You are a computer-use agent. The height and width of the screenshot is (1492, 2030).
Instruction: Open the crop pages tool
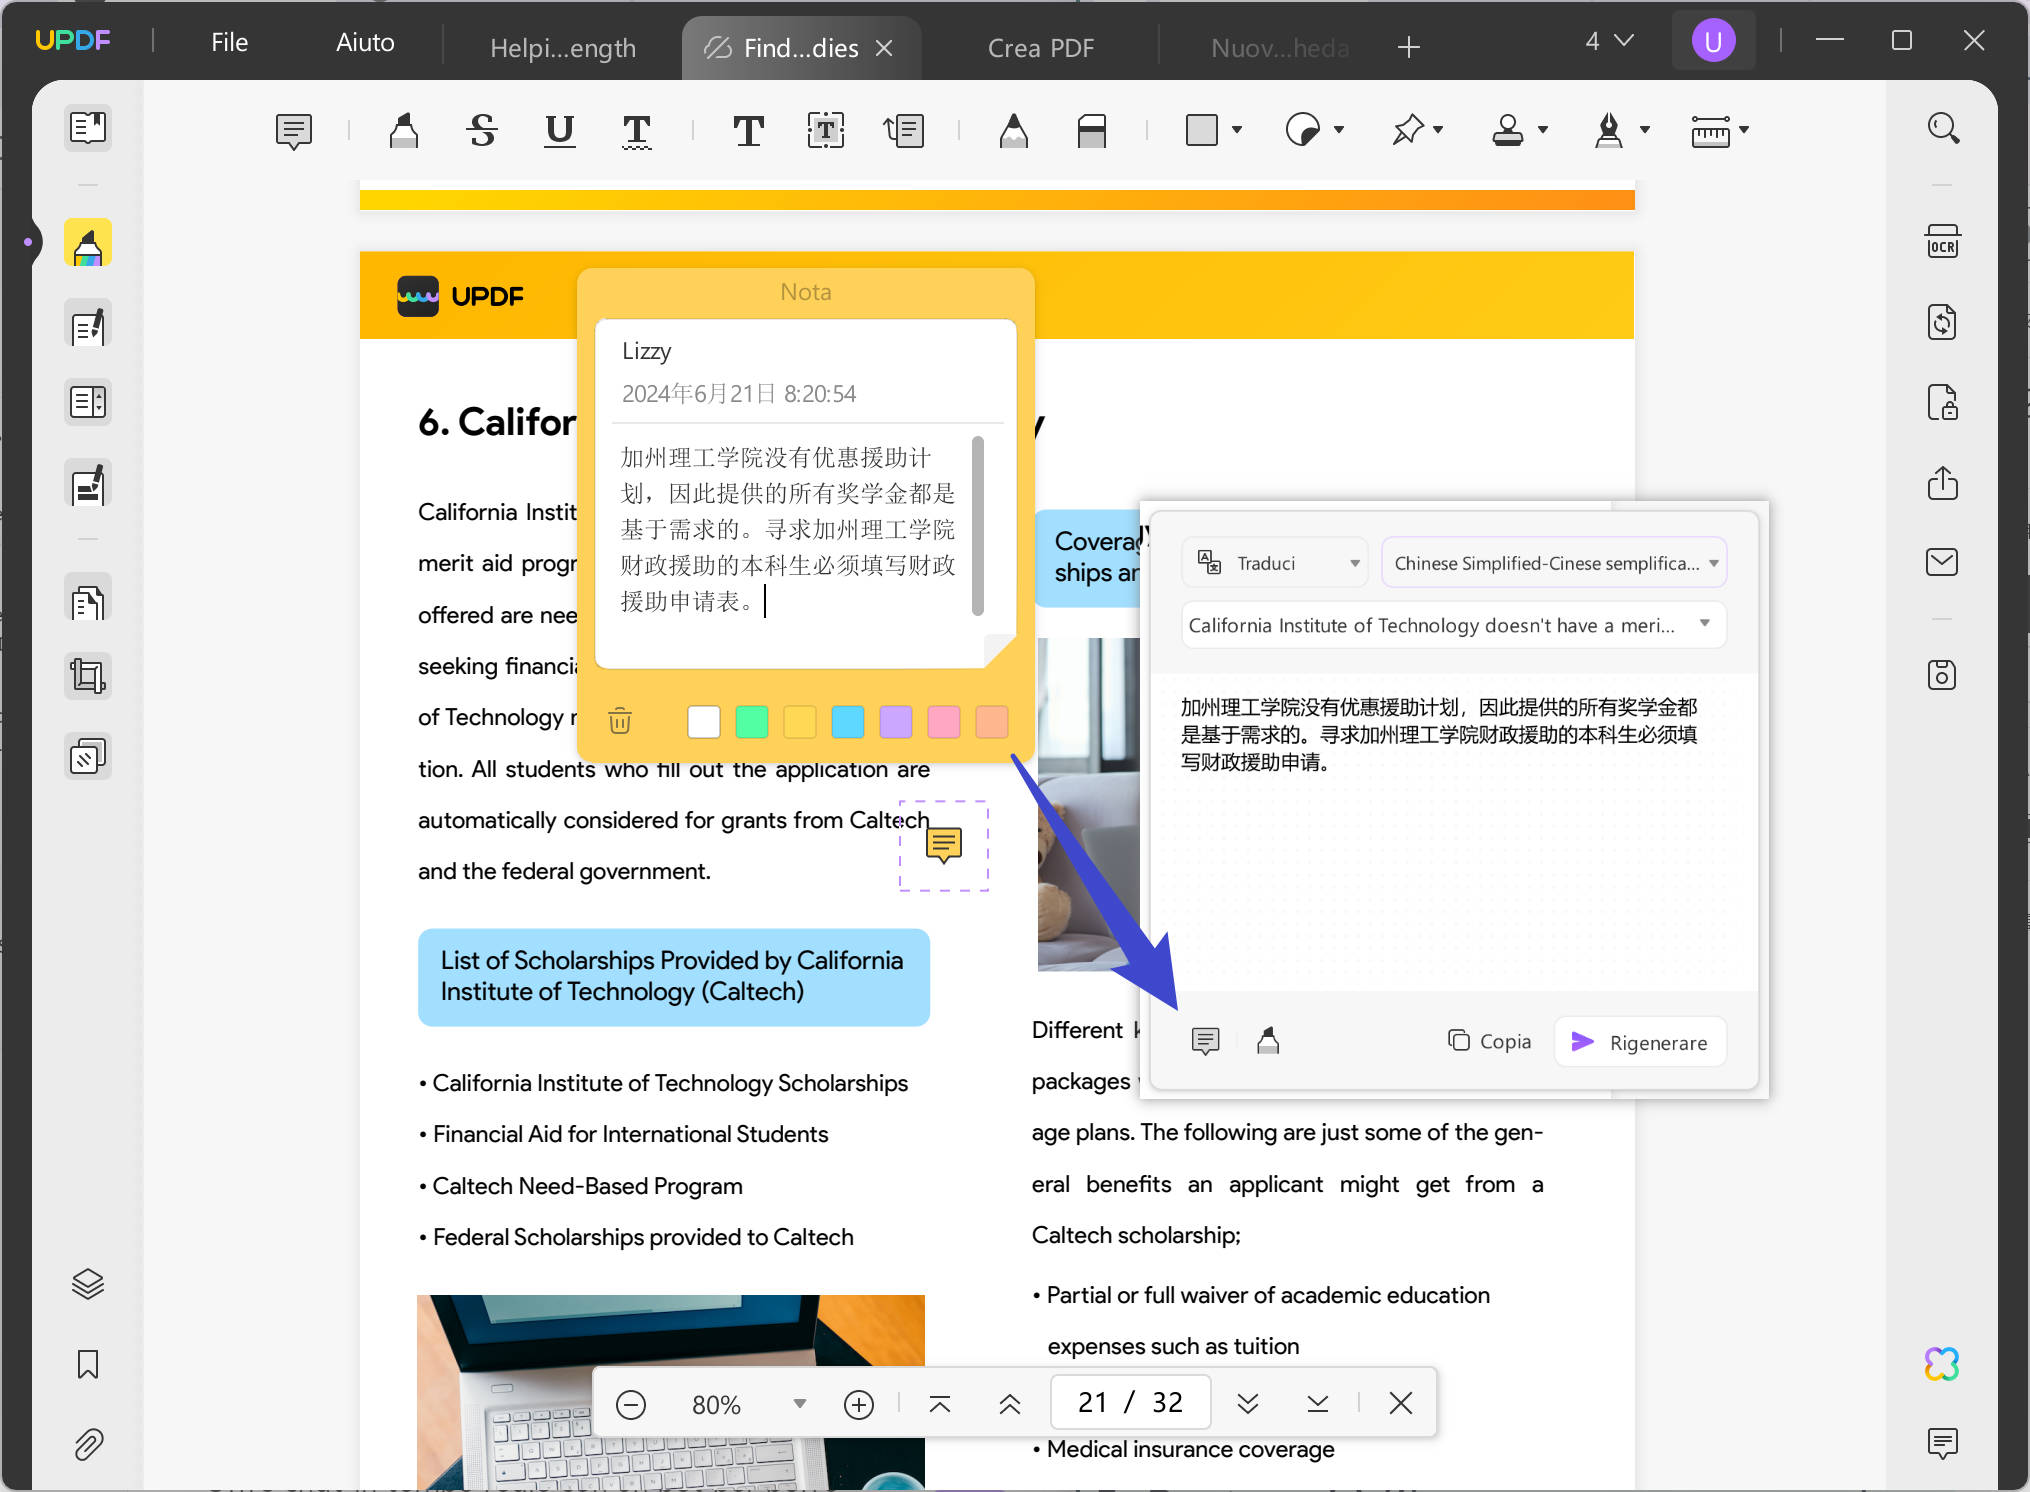click(88, 677)
